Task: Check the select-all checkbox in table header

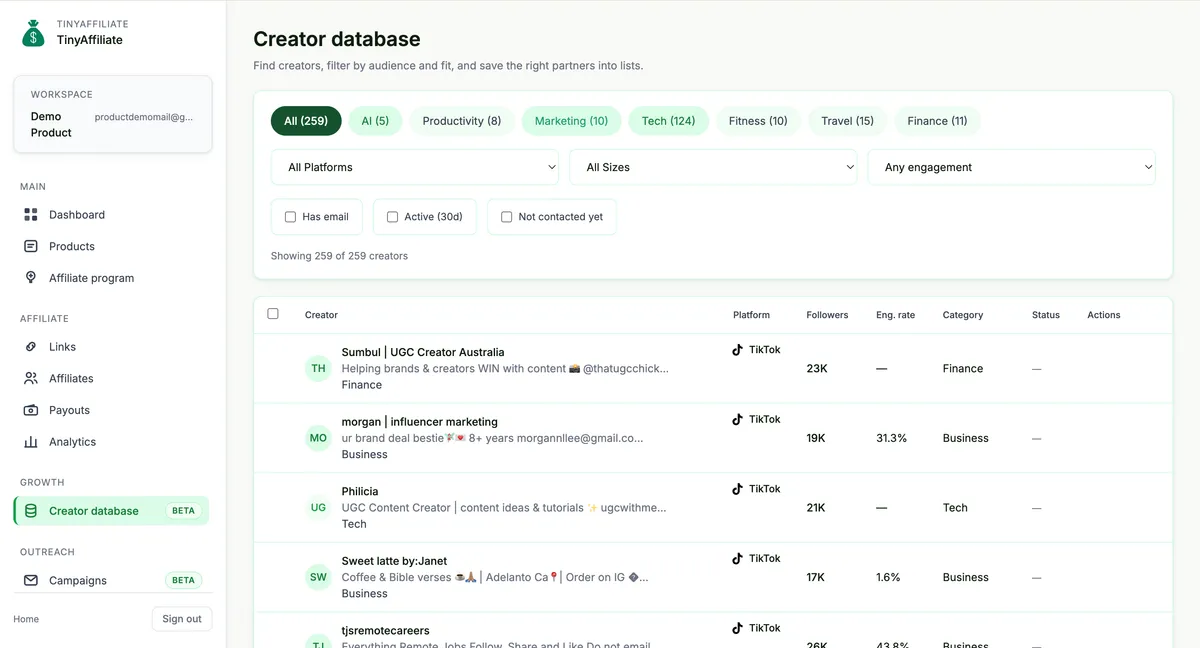Action: [x=273, y=314]
